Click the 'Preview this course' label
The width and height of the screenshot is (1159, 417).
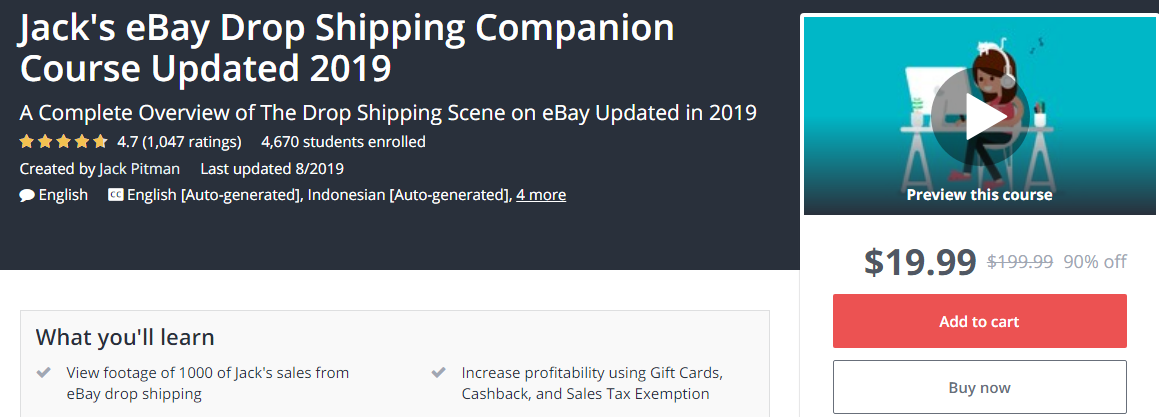click(x=979, y=195)
